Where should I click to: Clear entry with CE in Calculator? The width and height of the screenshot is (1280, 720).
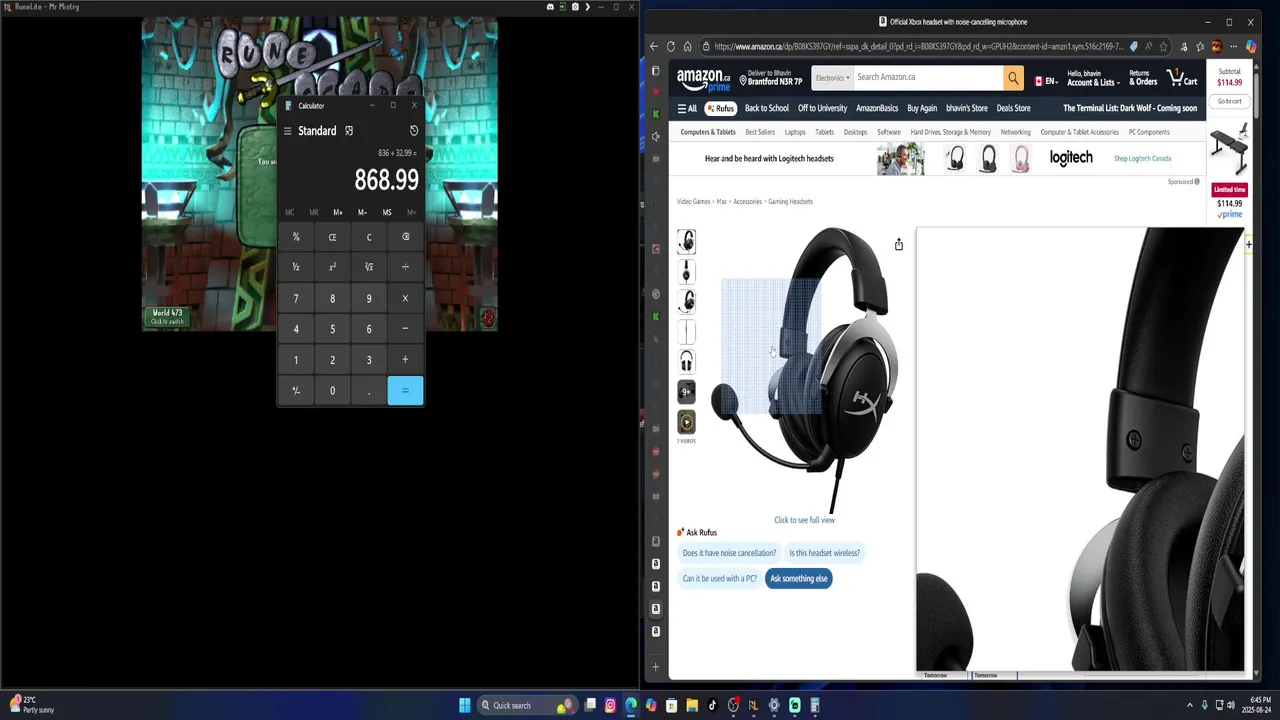coord(332,237)
